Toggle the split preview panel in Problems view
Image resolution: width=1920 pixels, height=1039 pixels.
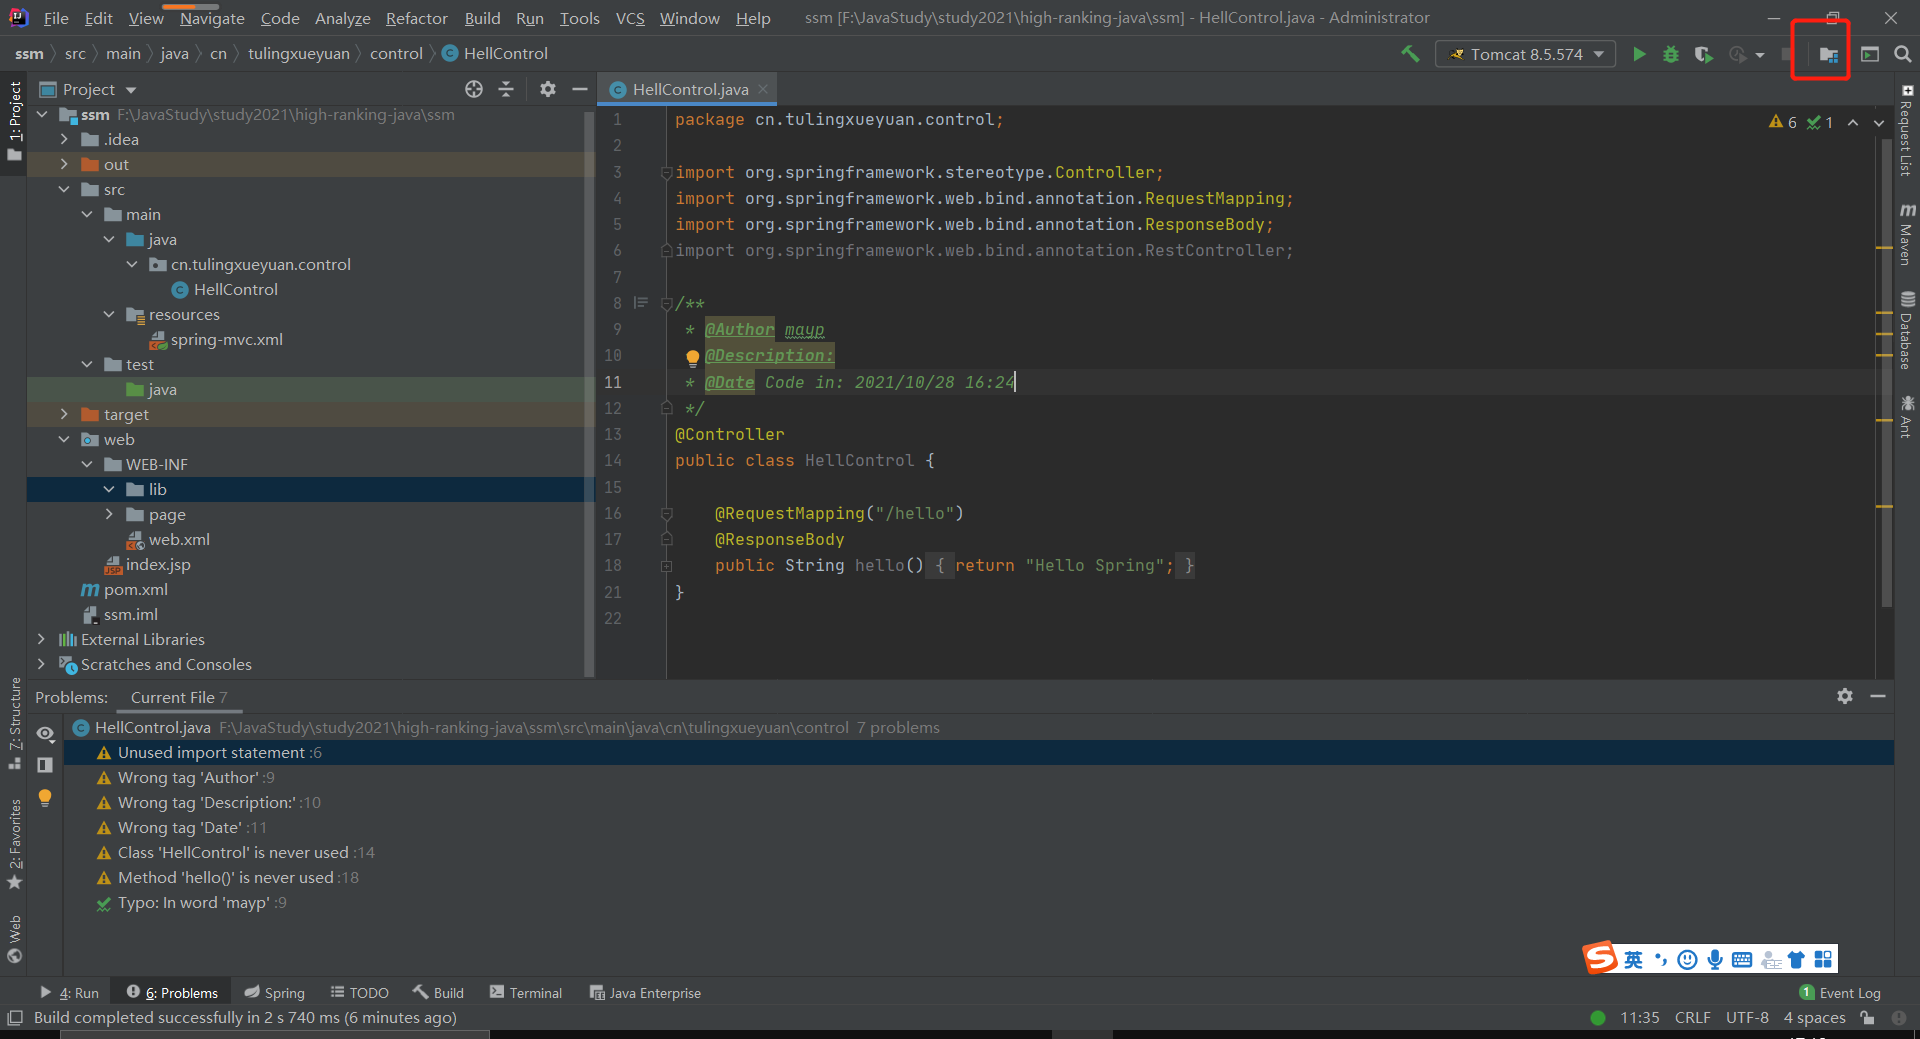[44, 765]
